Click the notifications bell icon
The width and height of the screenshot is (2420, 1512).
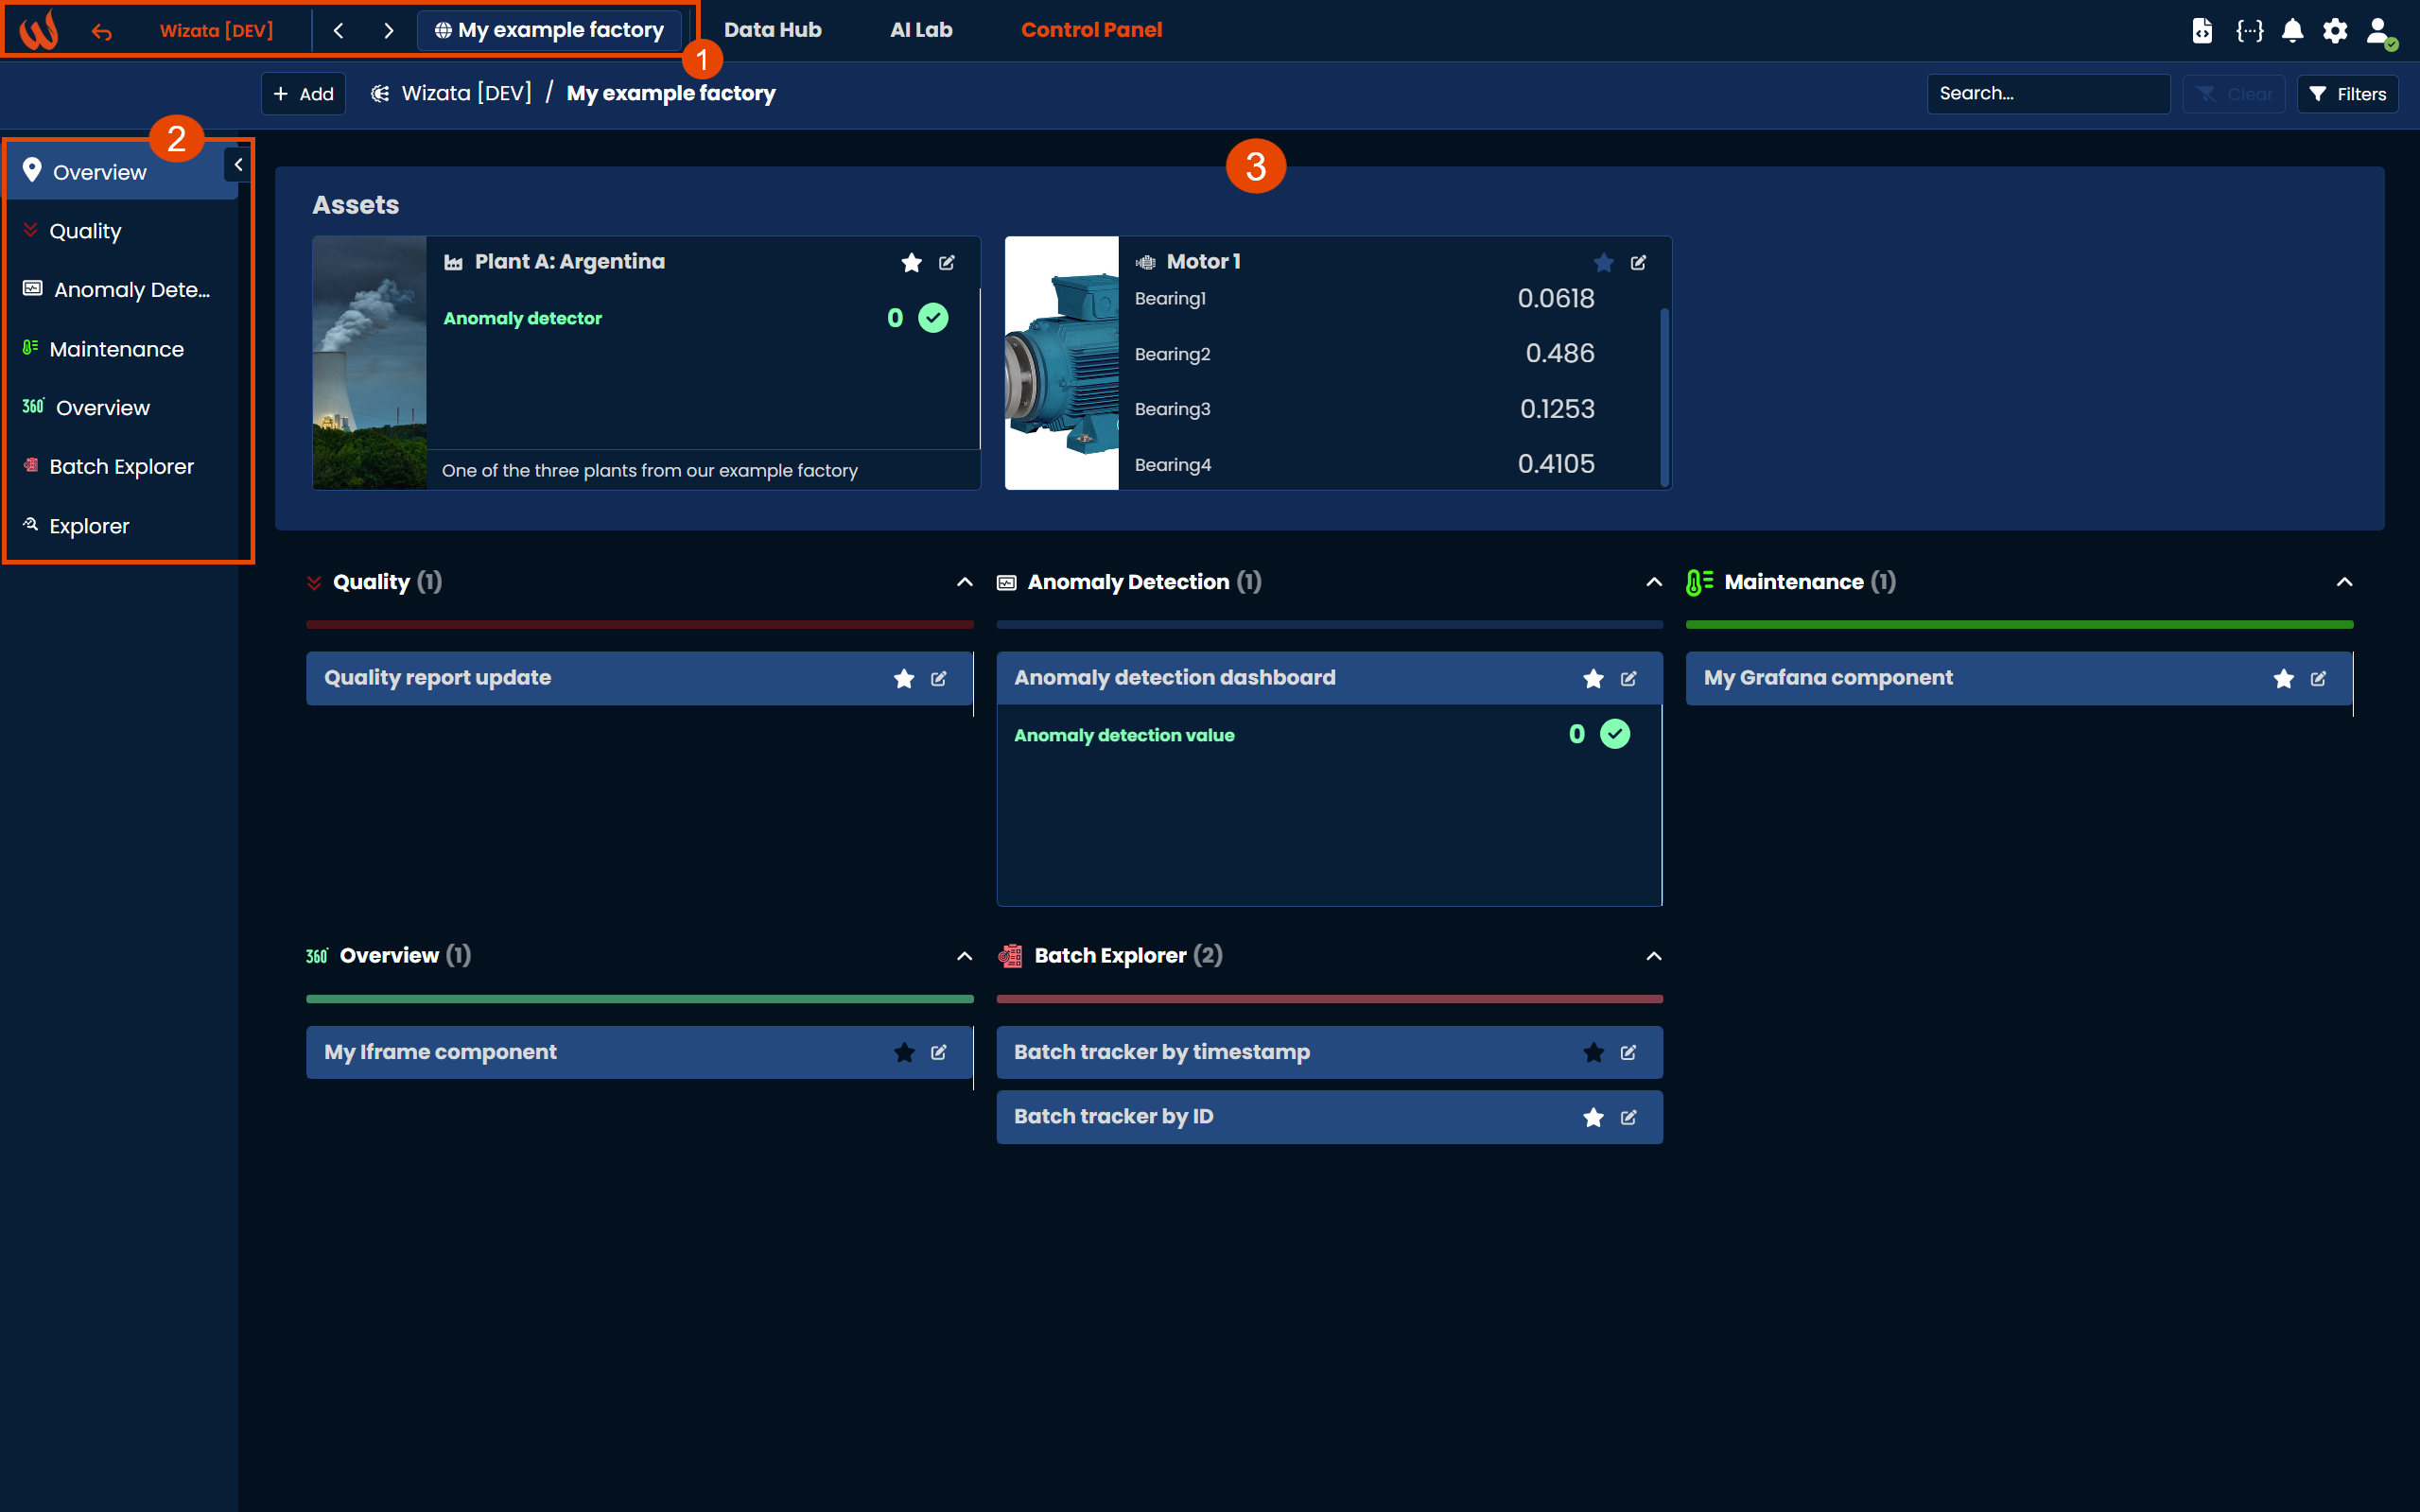pos(2292,30)
